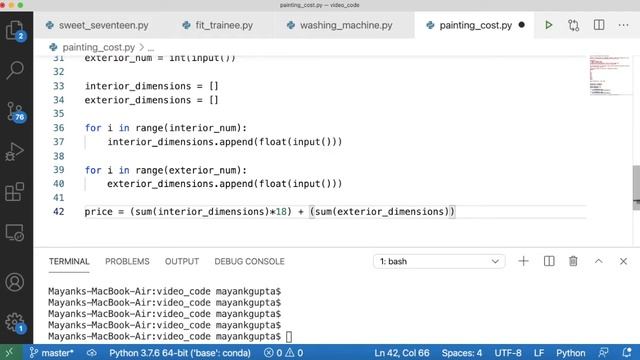Change indentation via Spaces: 4
This screenshot has height=360, width=640.
[462, 353]
